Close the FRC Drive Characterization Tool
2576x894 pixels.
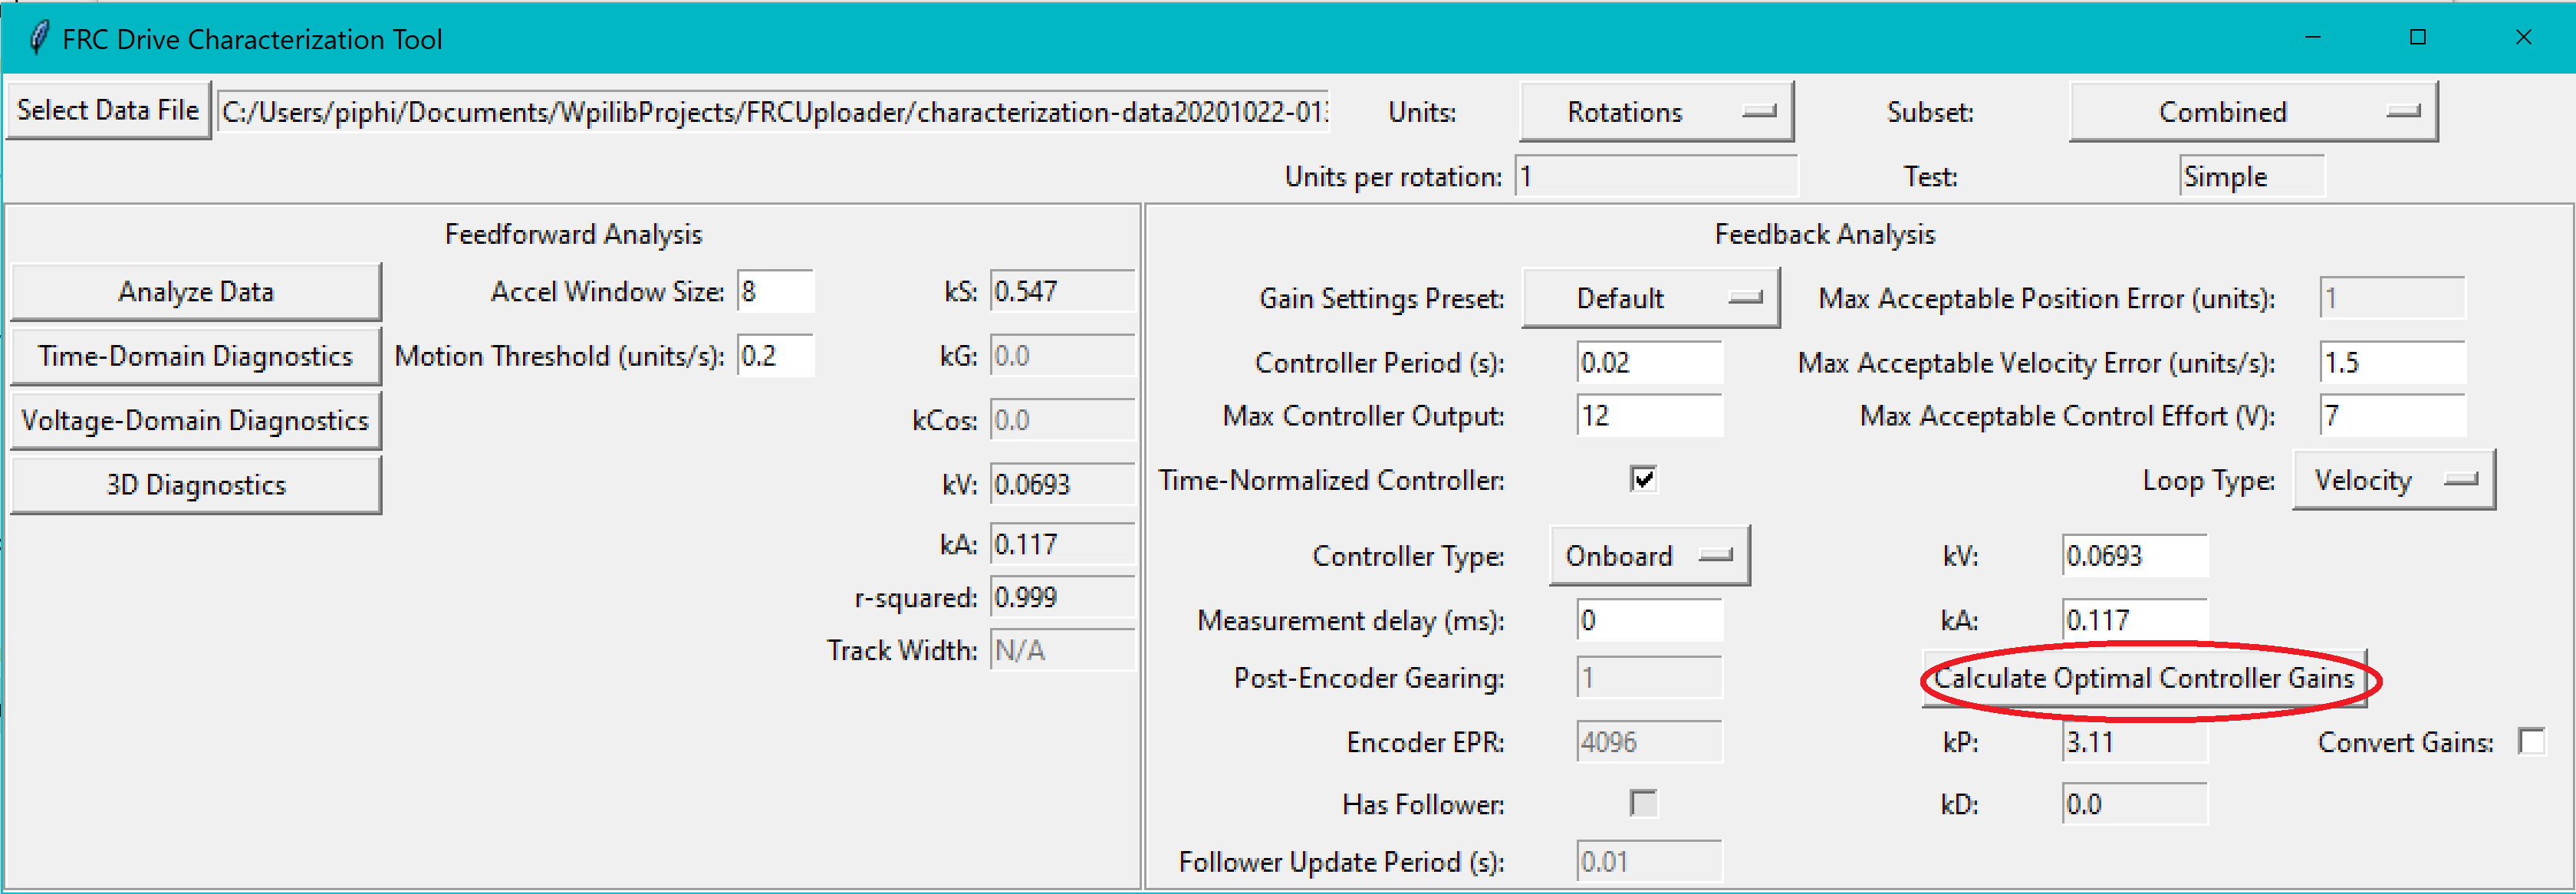click(2523, 38)
